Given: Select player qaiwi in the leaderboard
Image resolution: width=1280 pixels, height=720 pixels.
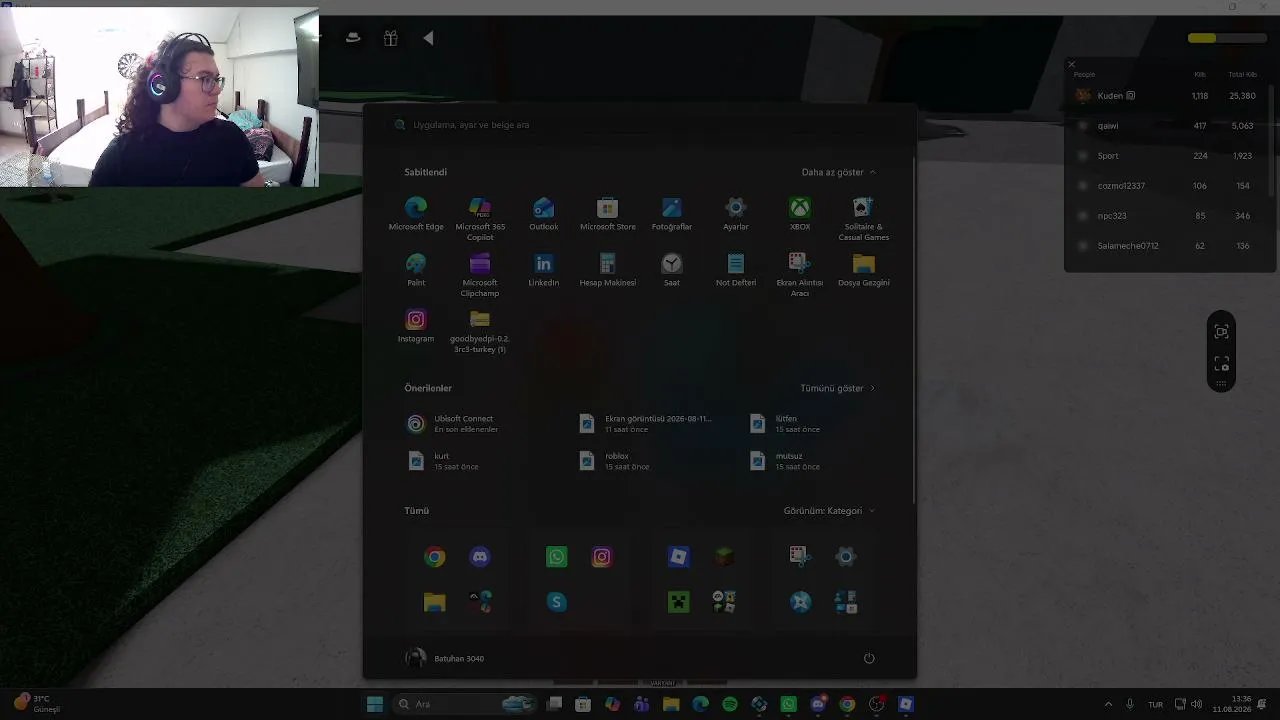Looking at the screenshot, I should 1169,126.
